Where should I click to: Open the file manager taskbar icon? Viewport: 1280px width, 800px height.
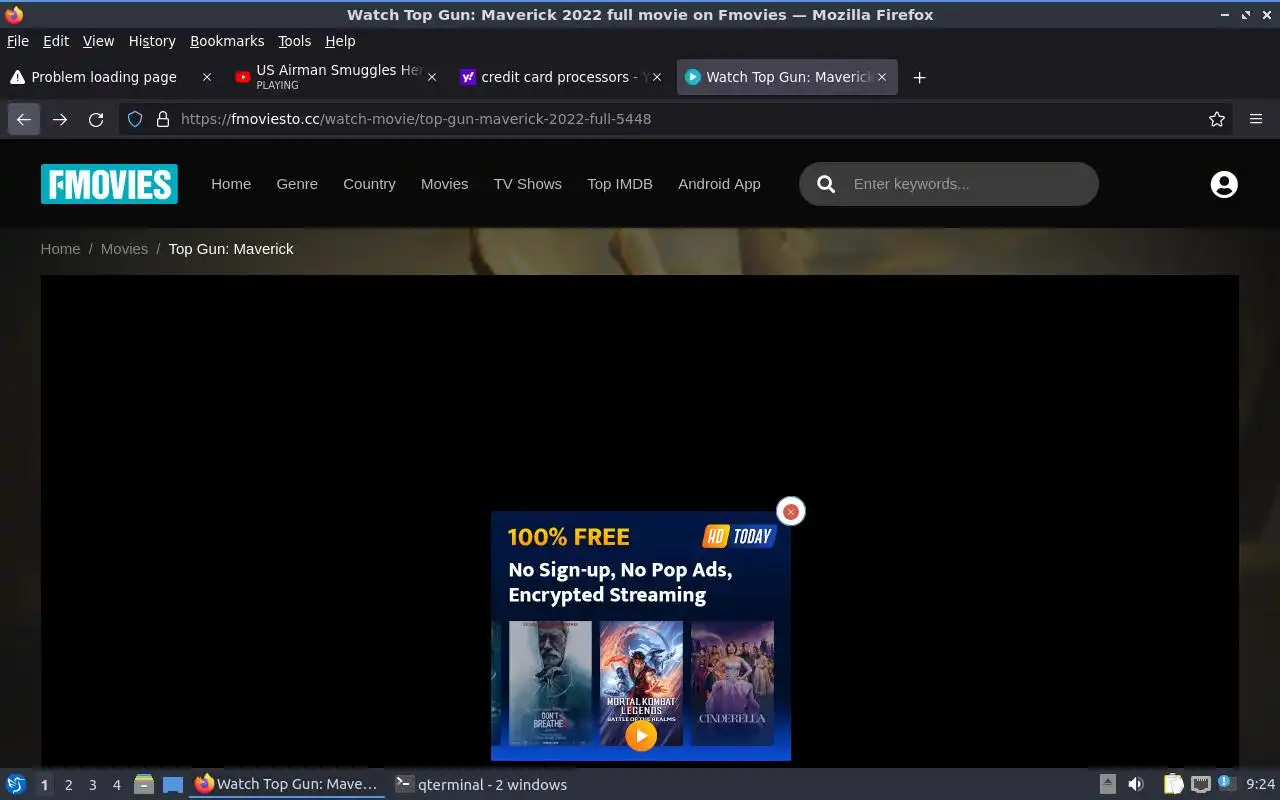pyautogui.click(x=144, y=785)
